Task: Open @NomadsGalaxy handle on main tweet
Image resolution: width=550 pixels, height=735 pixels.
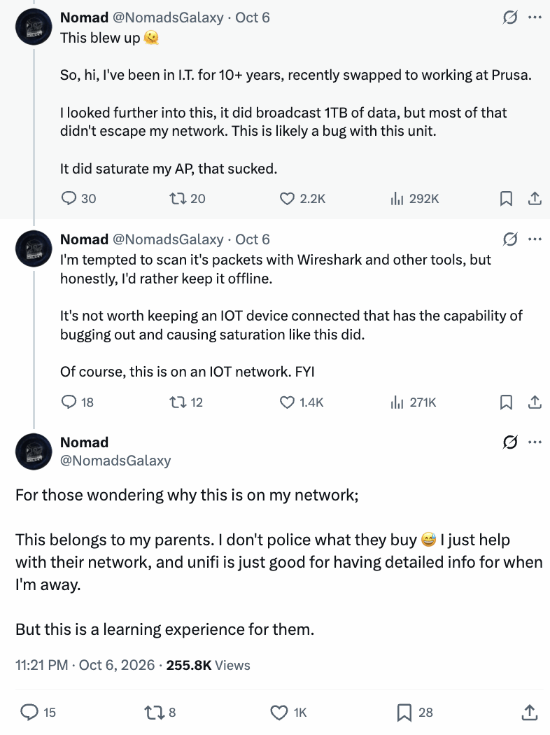Action: (115, 461)
